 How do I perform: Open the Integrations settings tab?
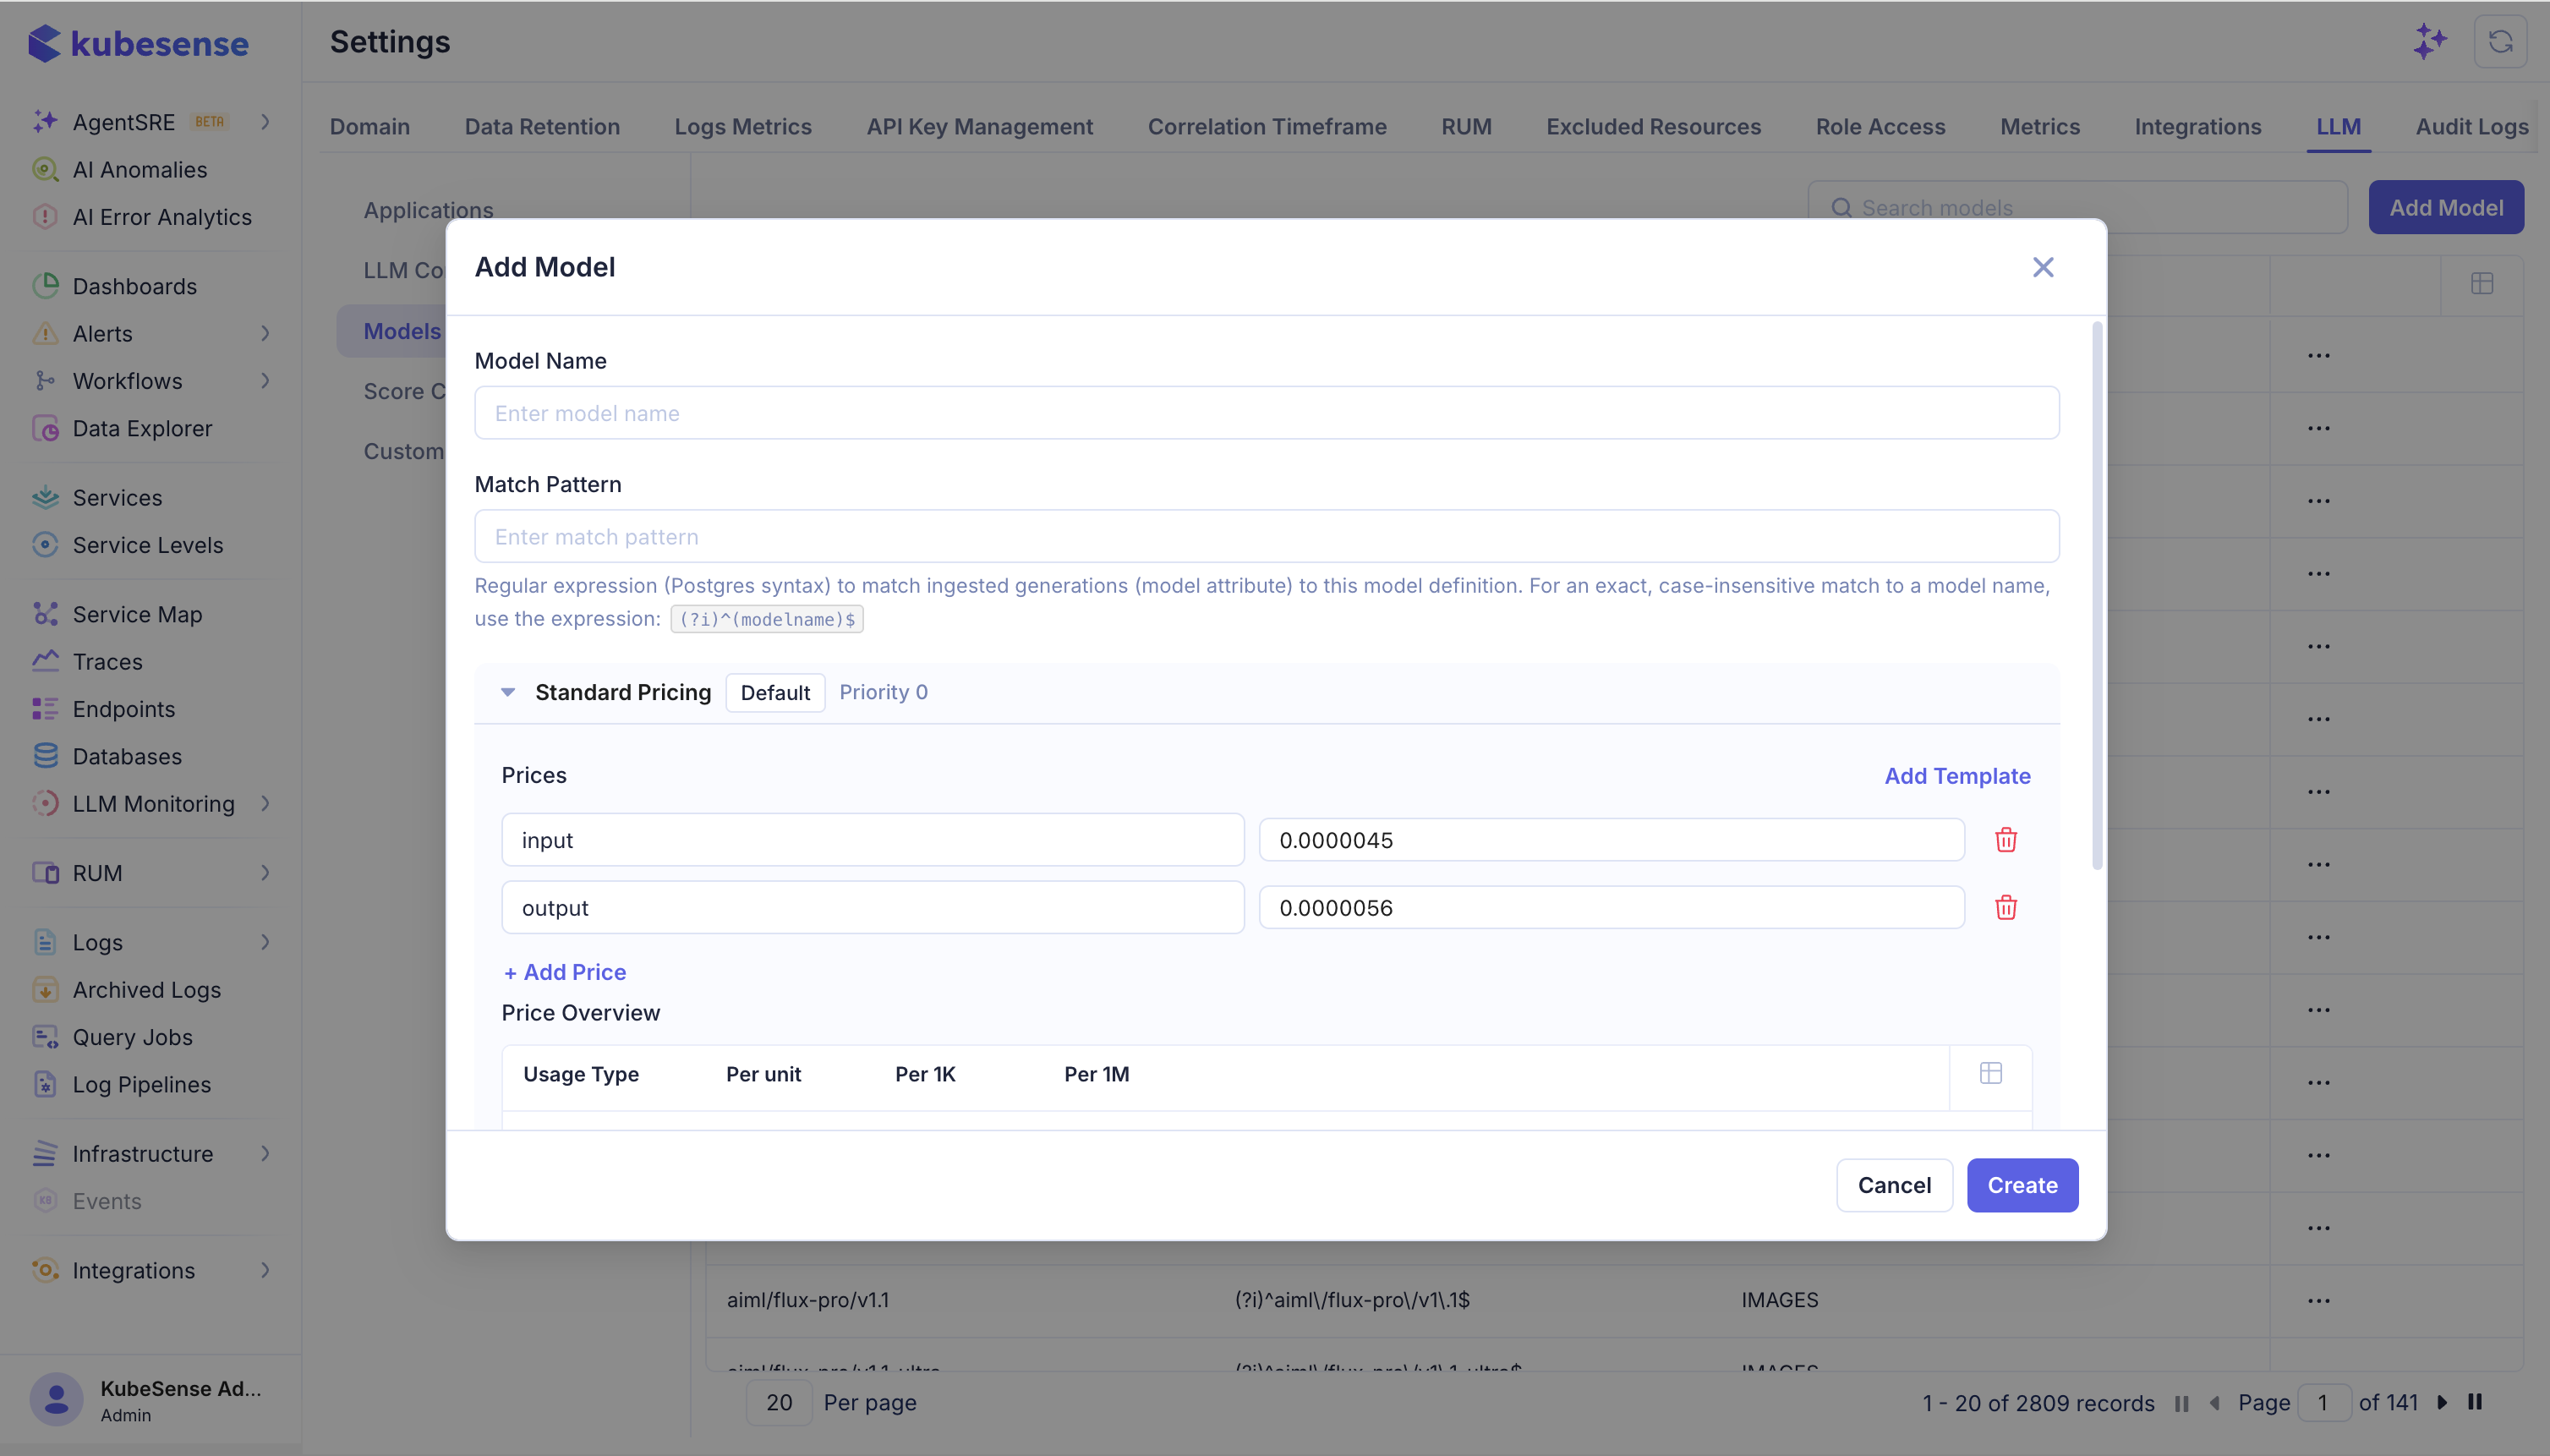(x=2197, y=127)
